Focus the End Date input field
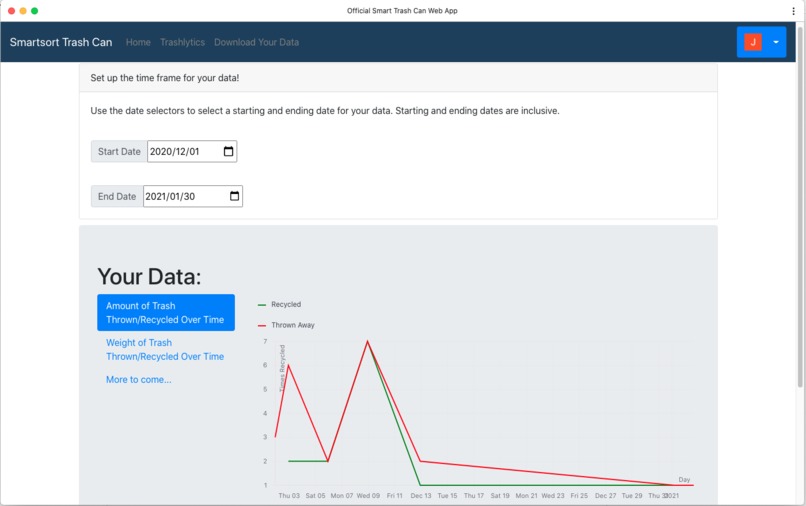806x506 pixels. [x=193, y=196]
